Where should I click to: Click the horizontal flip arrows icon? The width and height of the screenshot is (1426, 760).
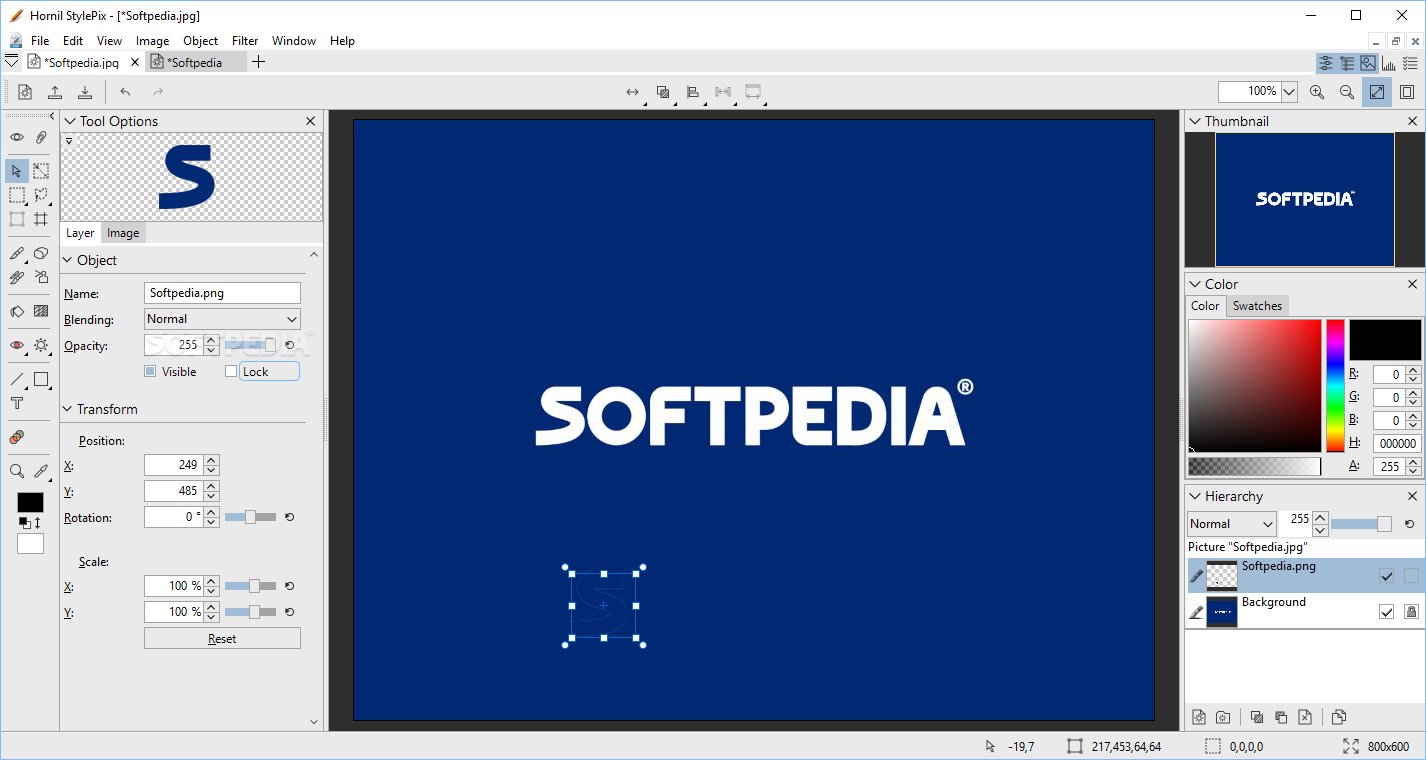[x=632, y=92]
